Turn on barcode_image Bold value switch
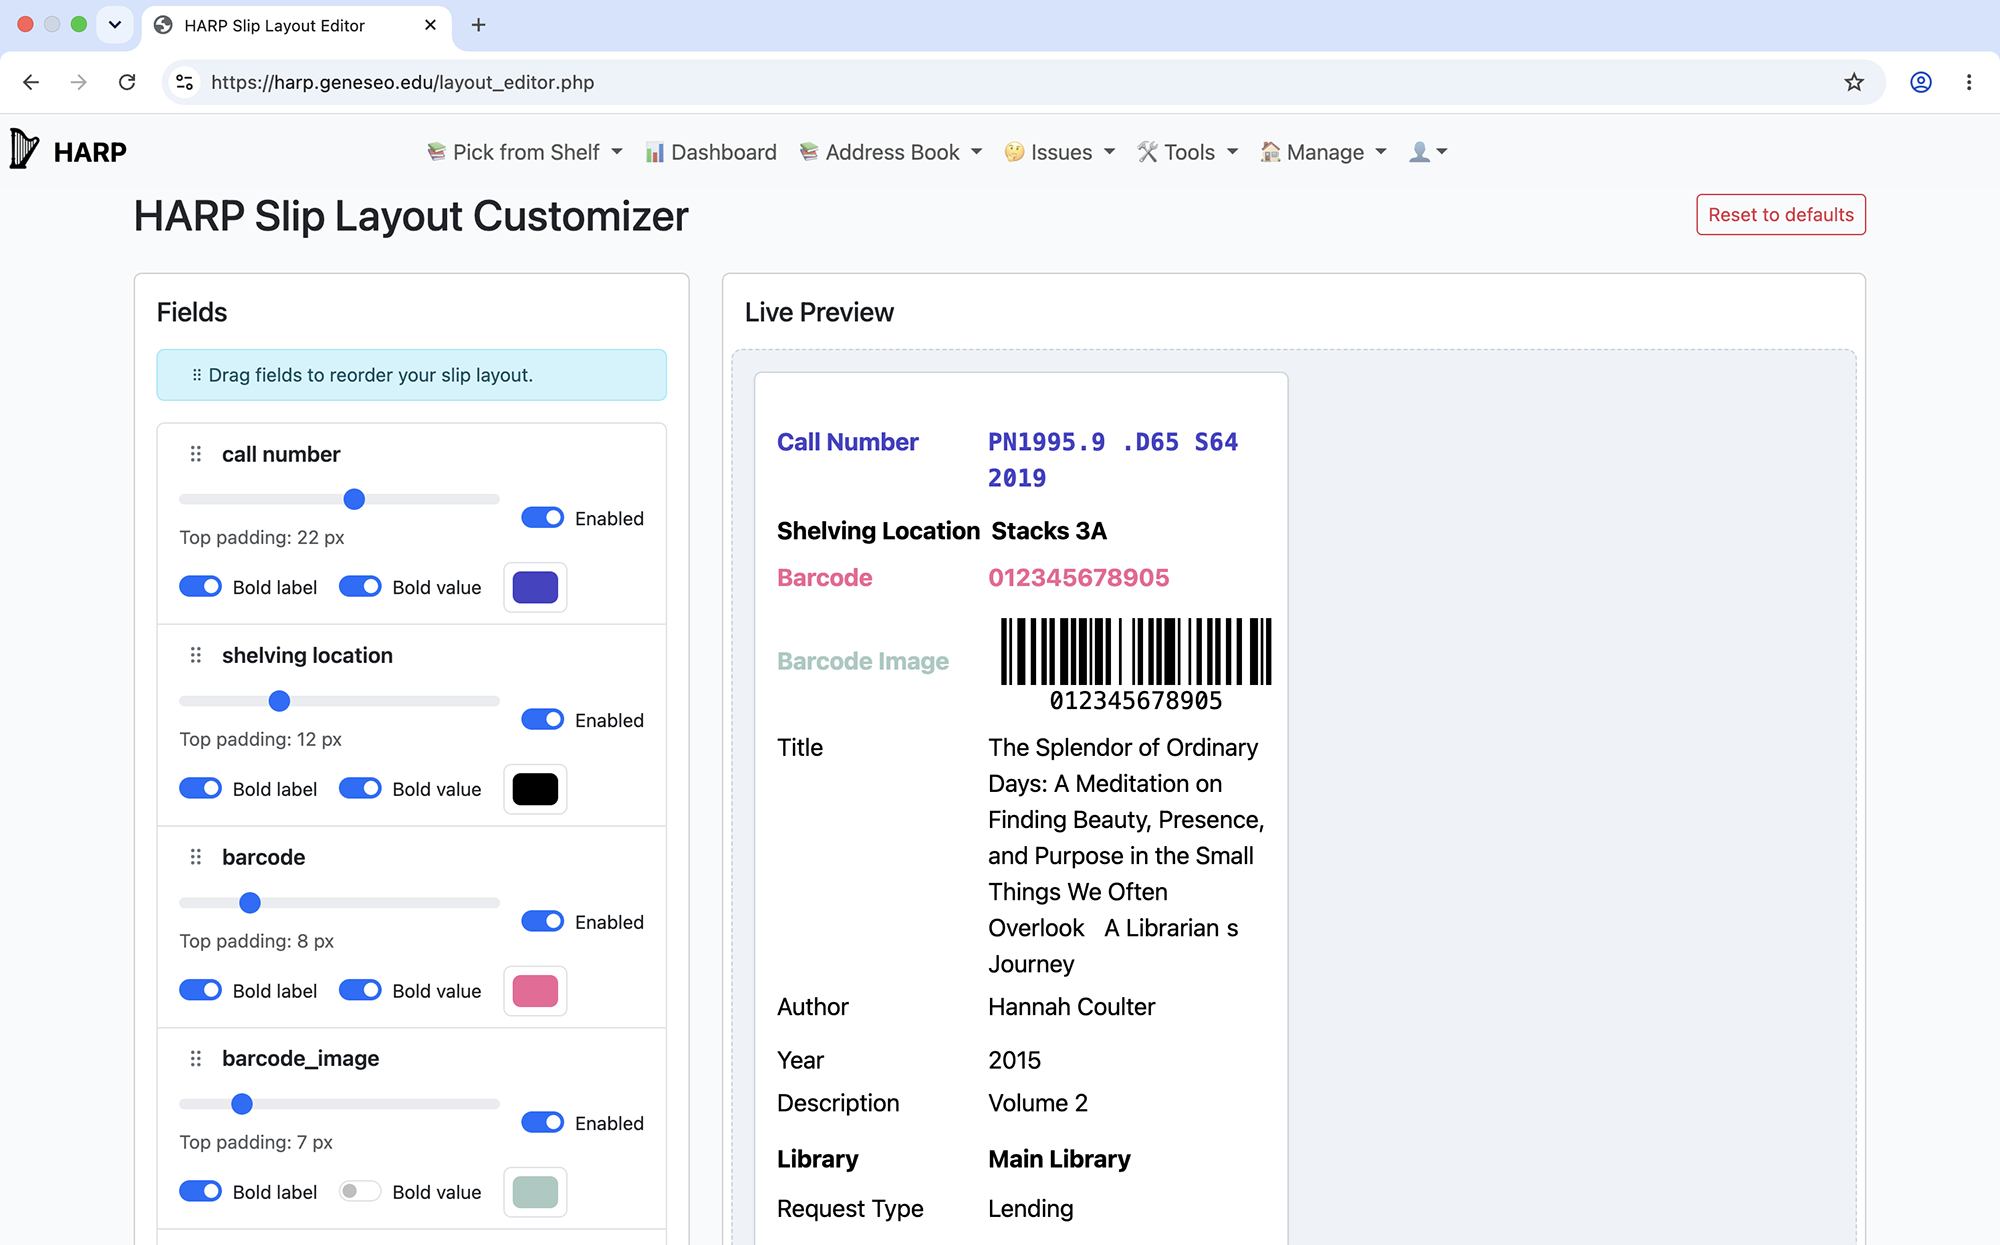 tap(360, 1192)
